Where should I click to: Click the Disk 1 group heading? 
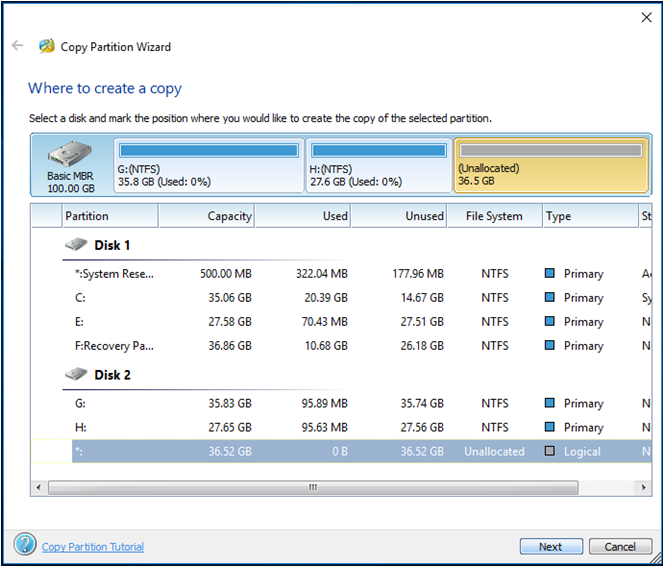[112, 245]
